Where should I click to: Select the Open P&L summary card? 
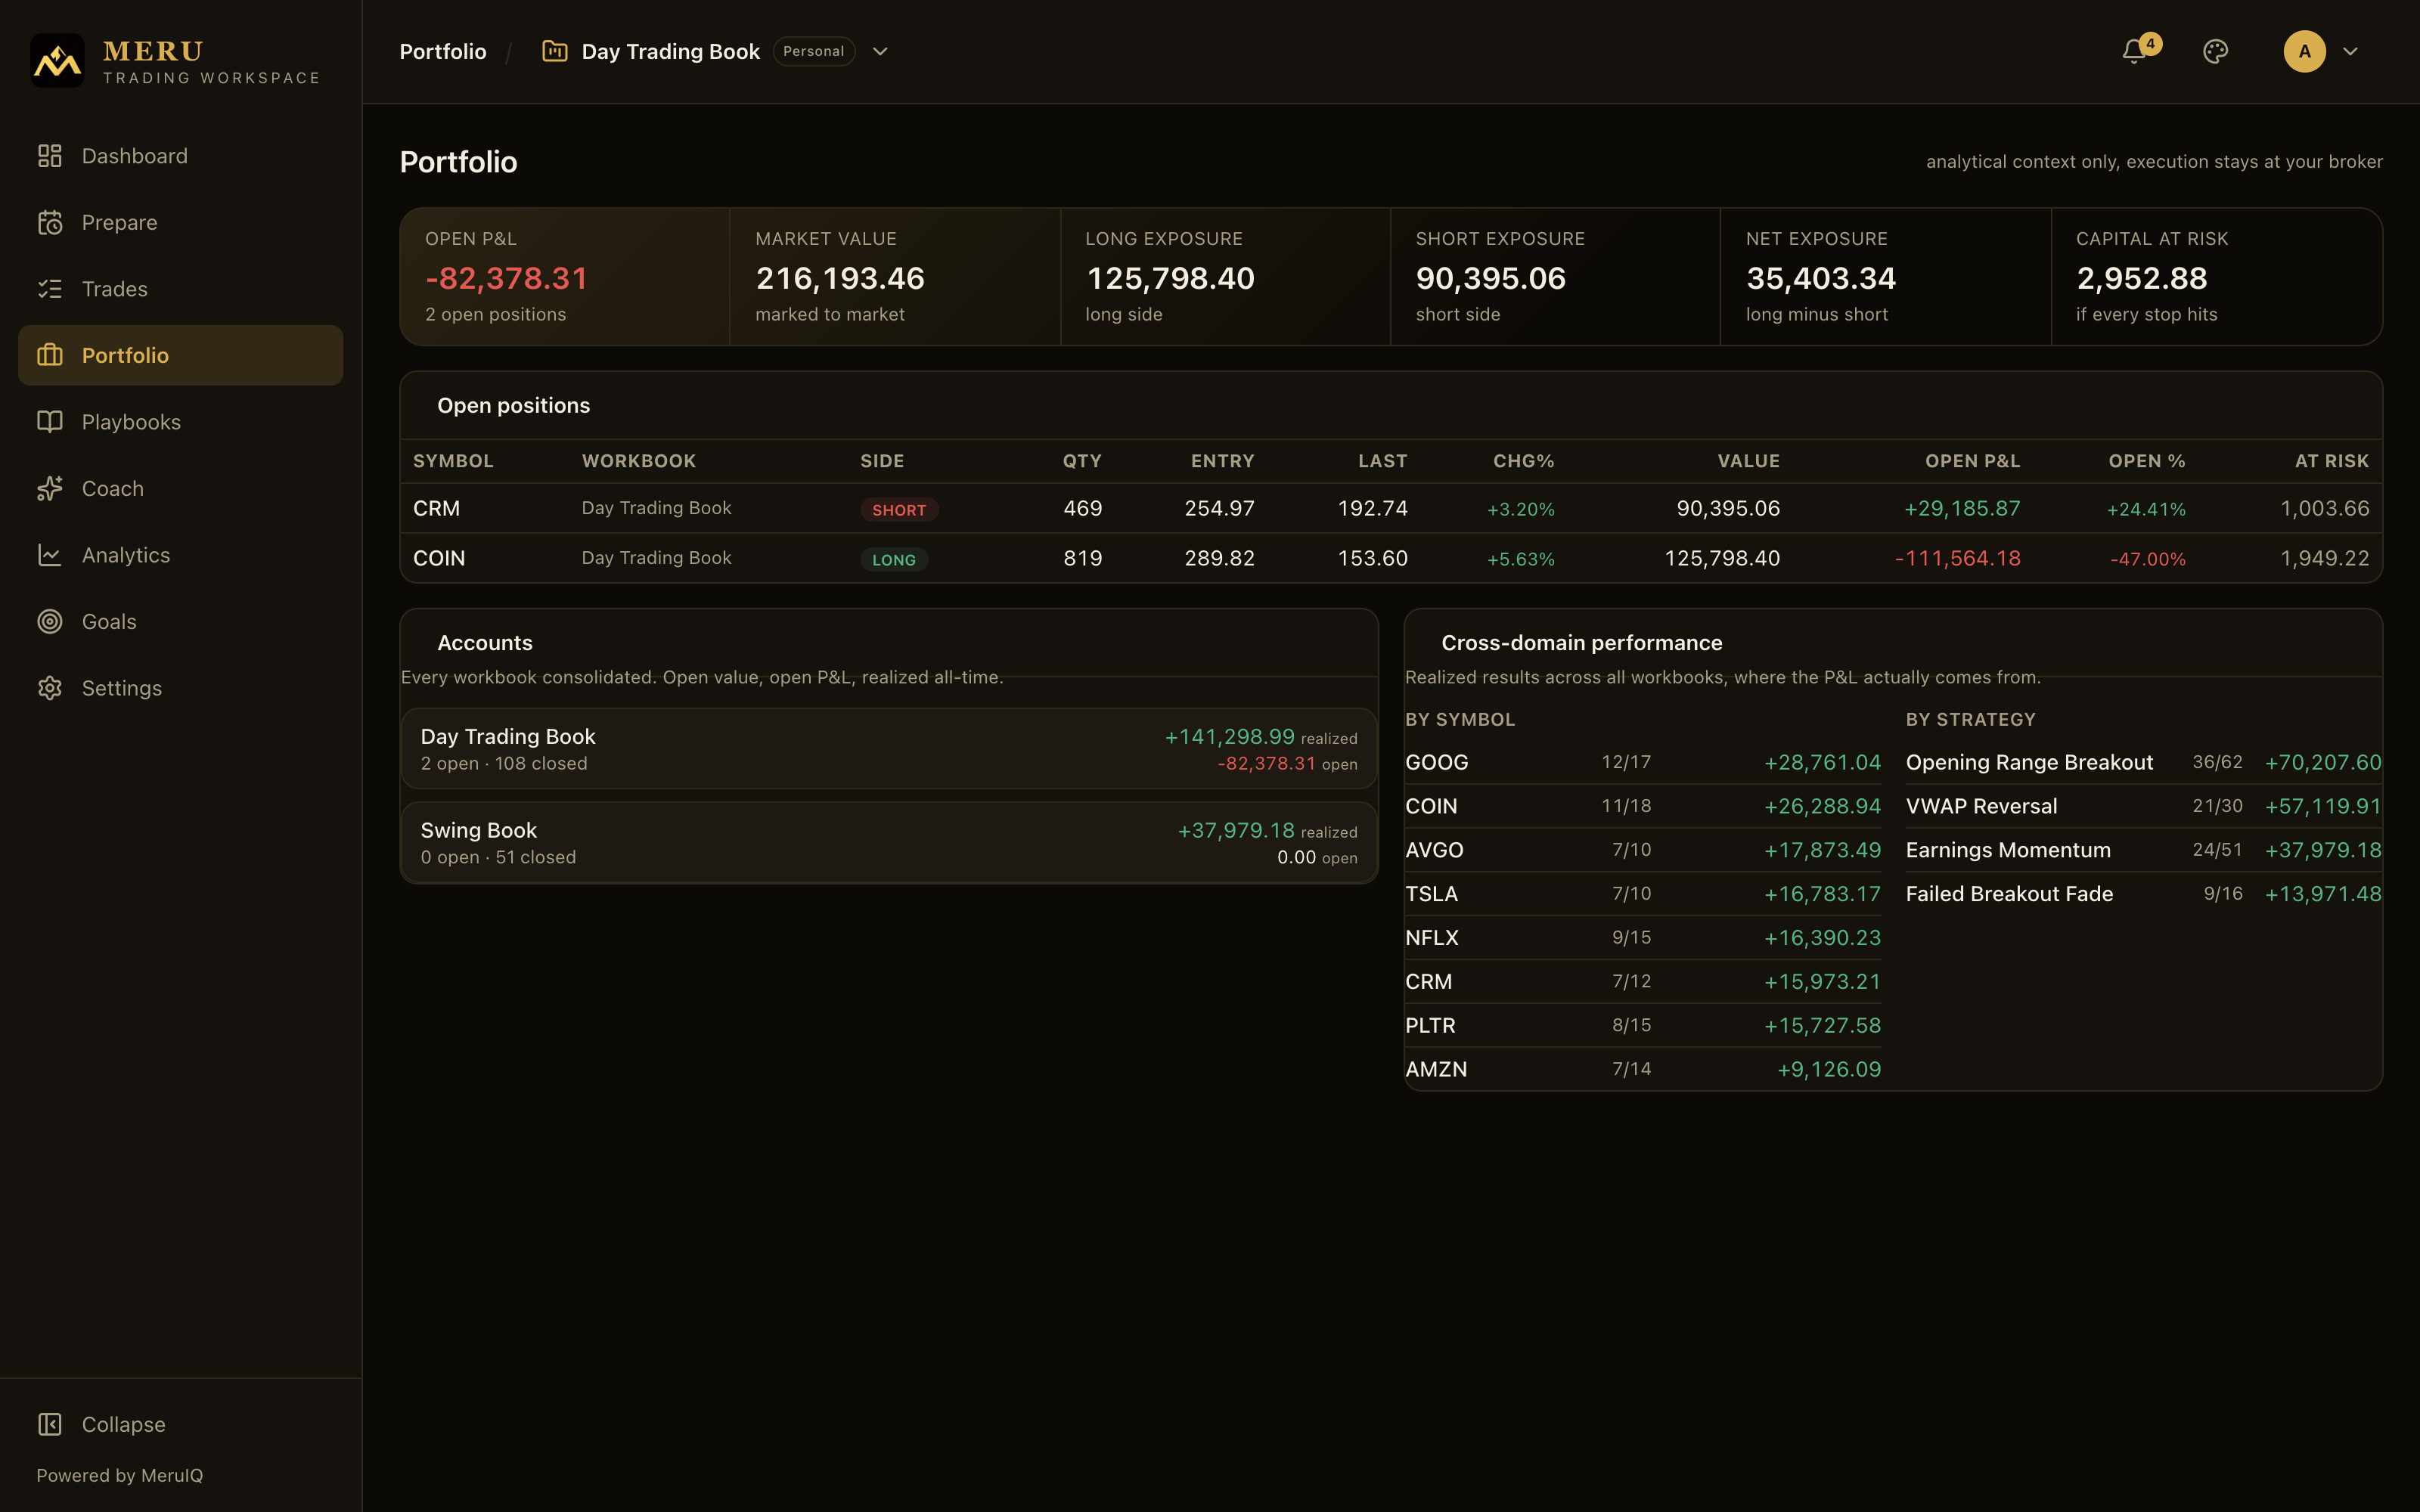(565, 277)
